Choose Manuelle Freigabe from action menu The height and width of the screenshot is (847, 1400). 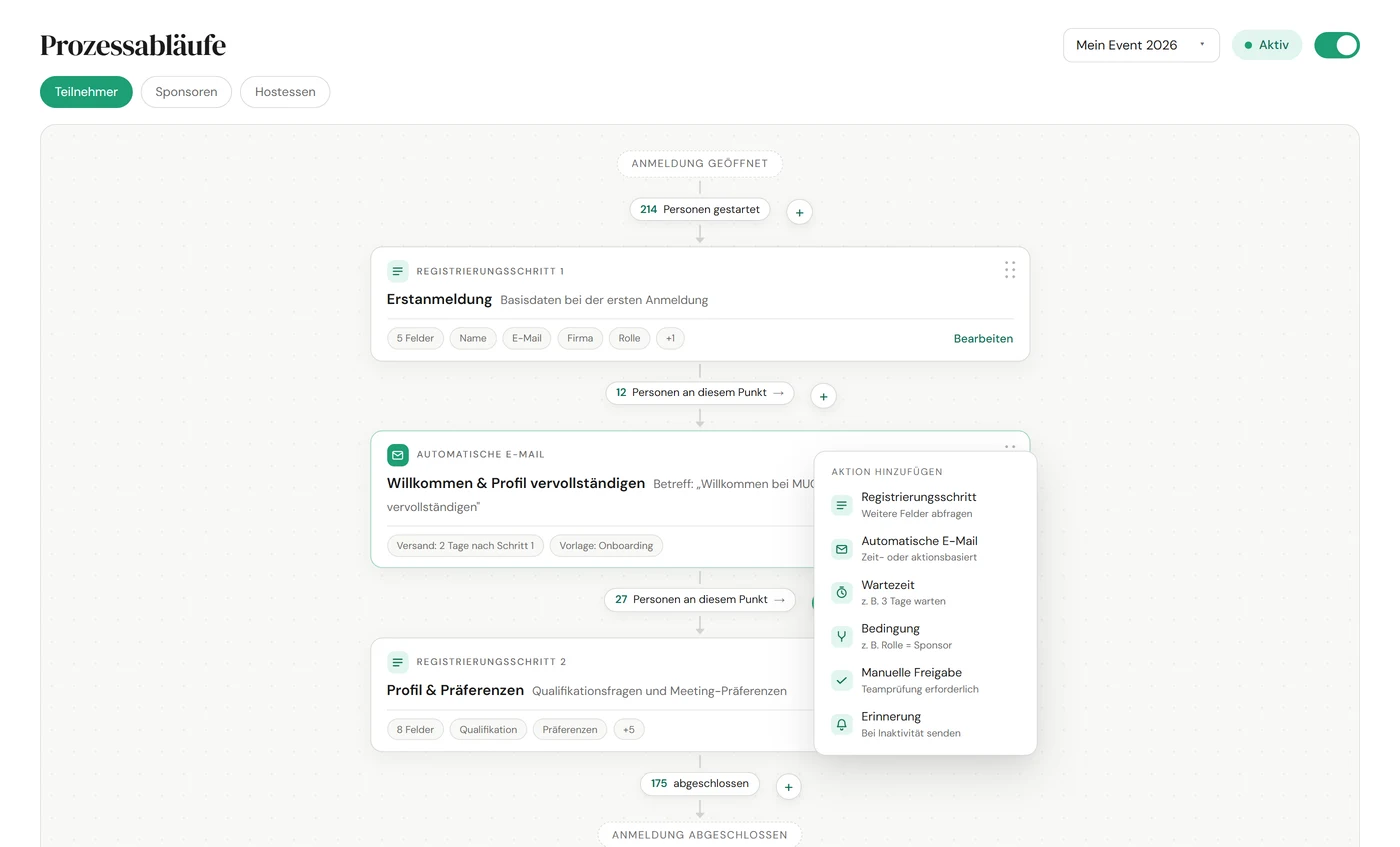tap(925, 680)
